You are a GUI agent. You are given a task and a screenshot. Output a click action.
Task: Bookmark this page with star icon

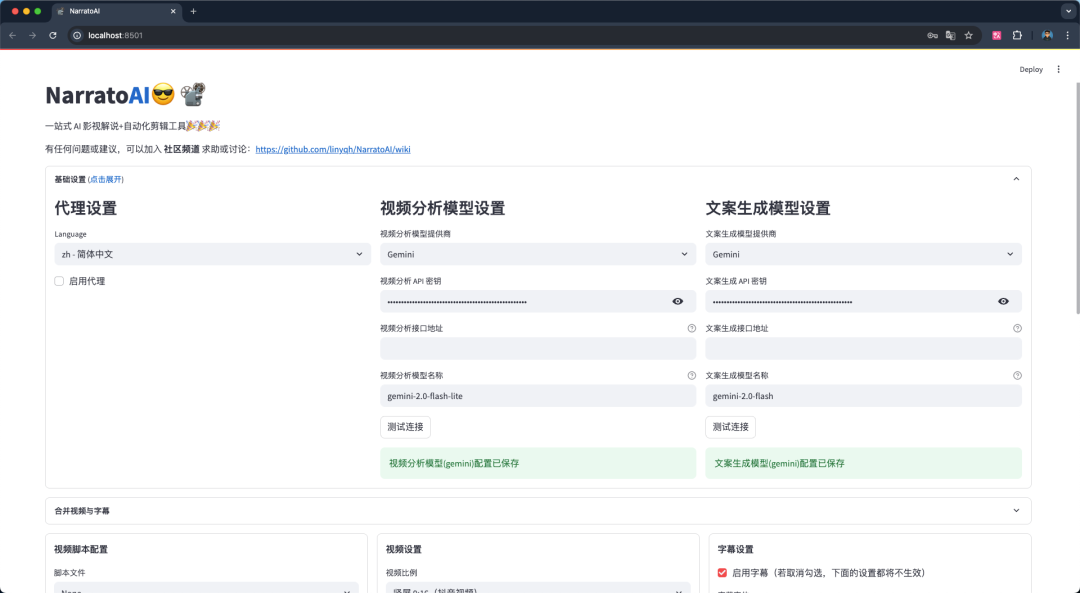pos(968,35)
